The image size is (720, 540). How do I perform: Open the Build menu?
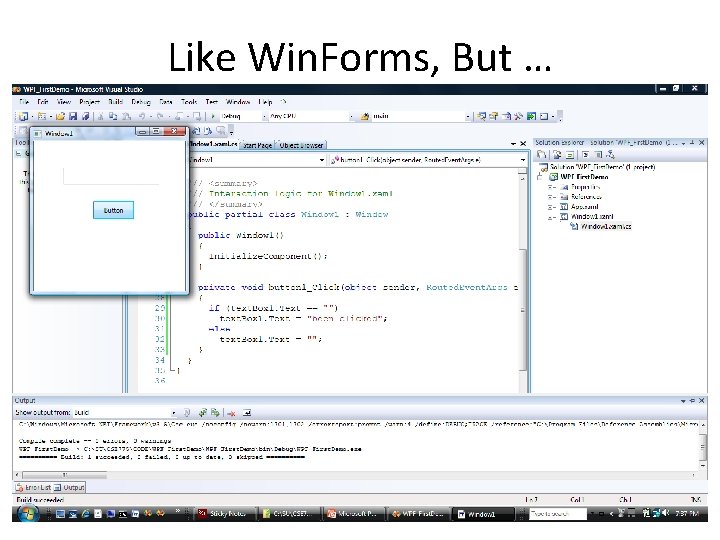115,102
